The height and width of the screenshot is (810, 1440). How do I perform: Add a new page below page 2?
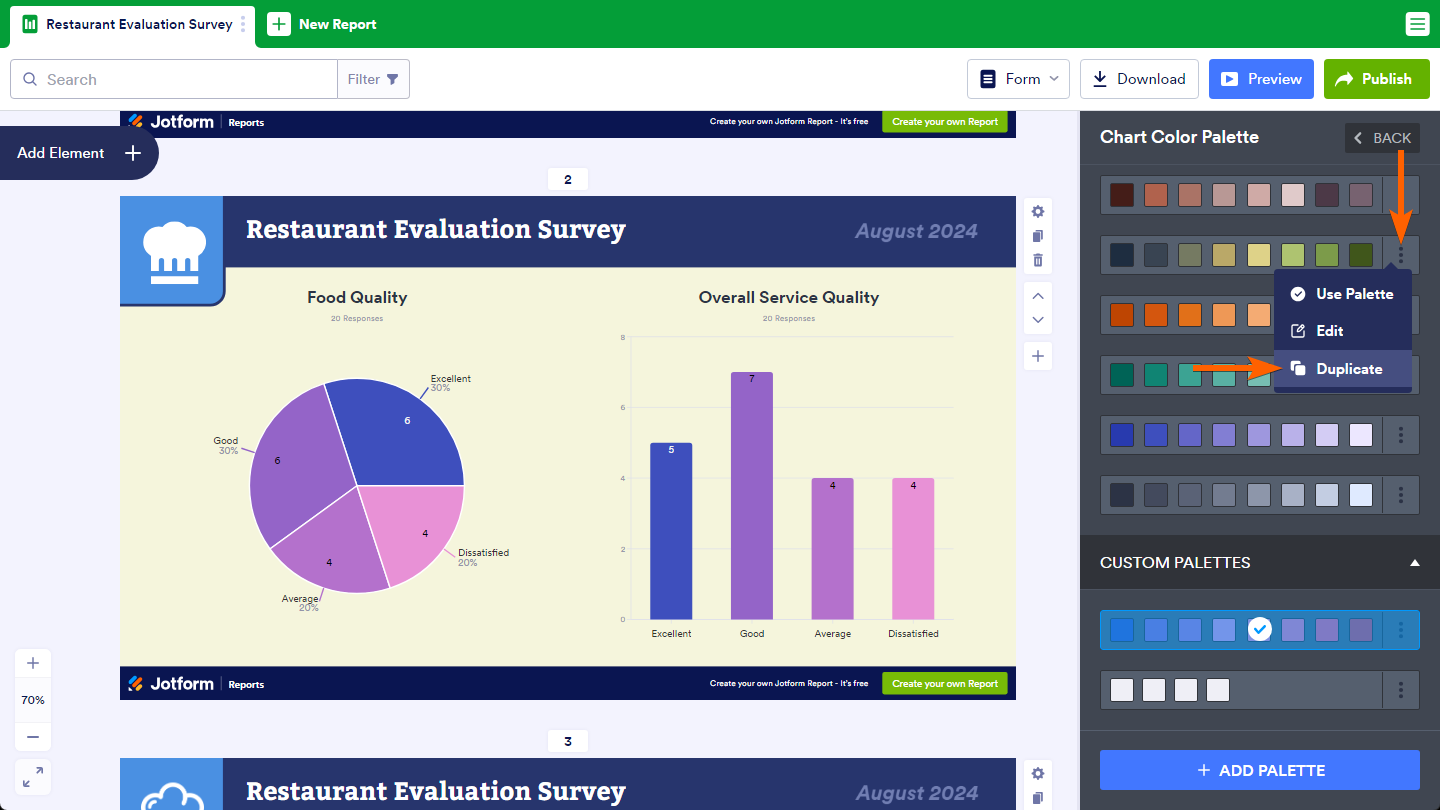[x=1038, y=356]
